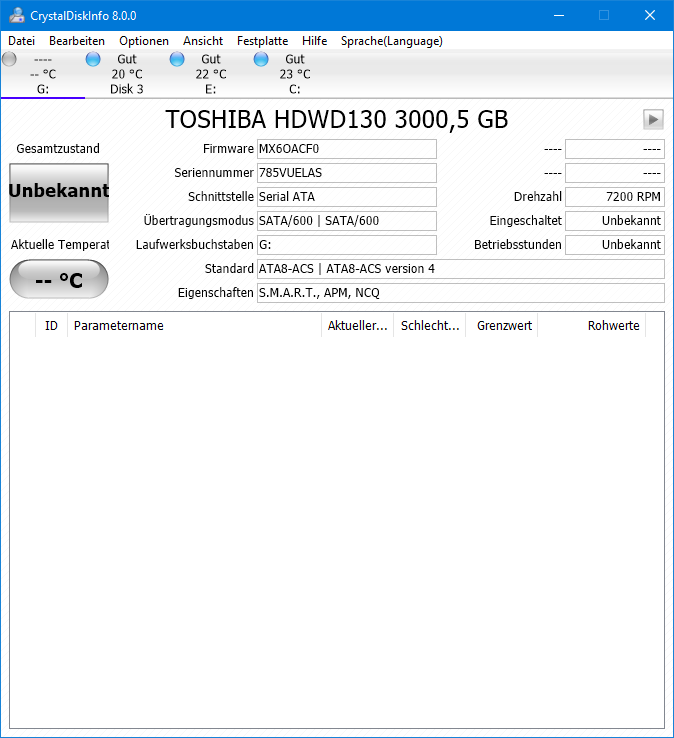Open the Hilfe menu

point(314,41)
